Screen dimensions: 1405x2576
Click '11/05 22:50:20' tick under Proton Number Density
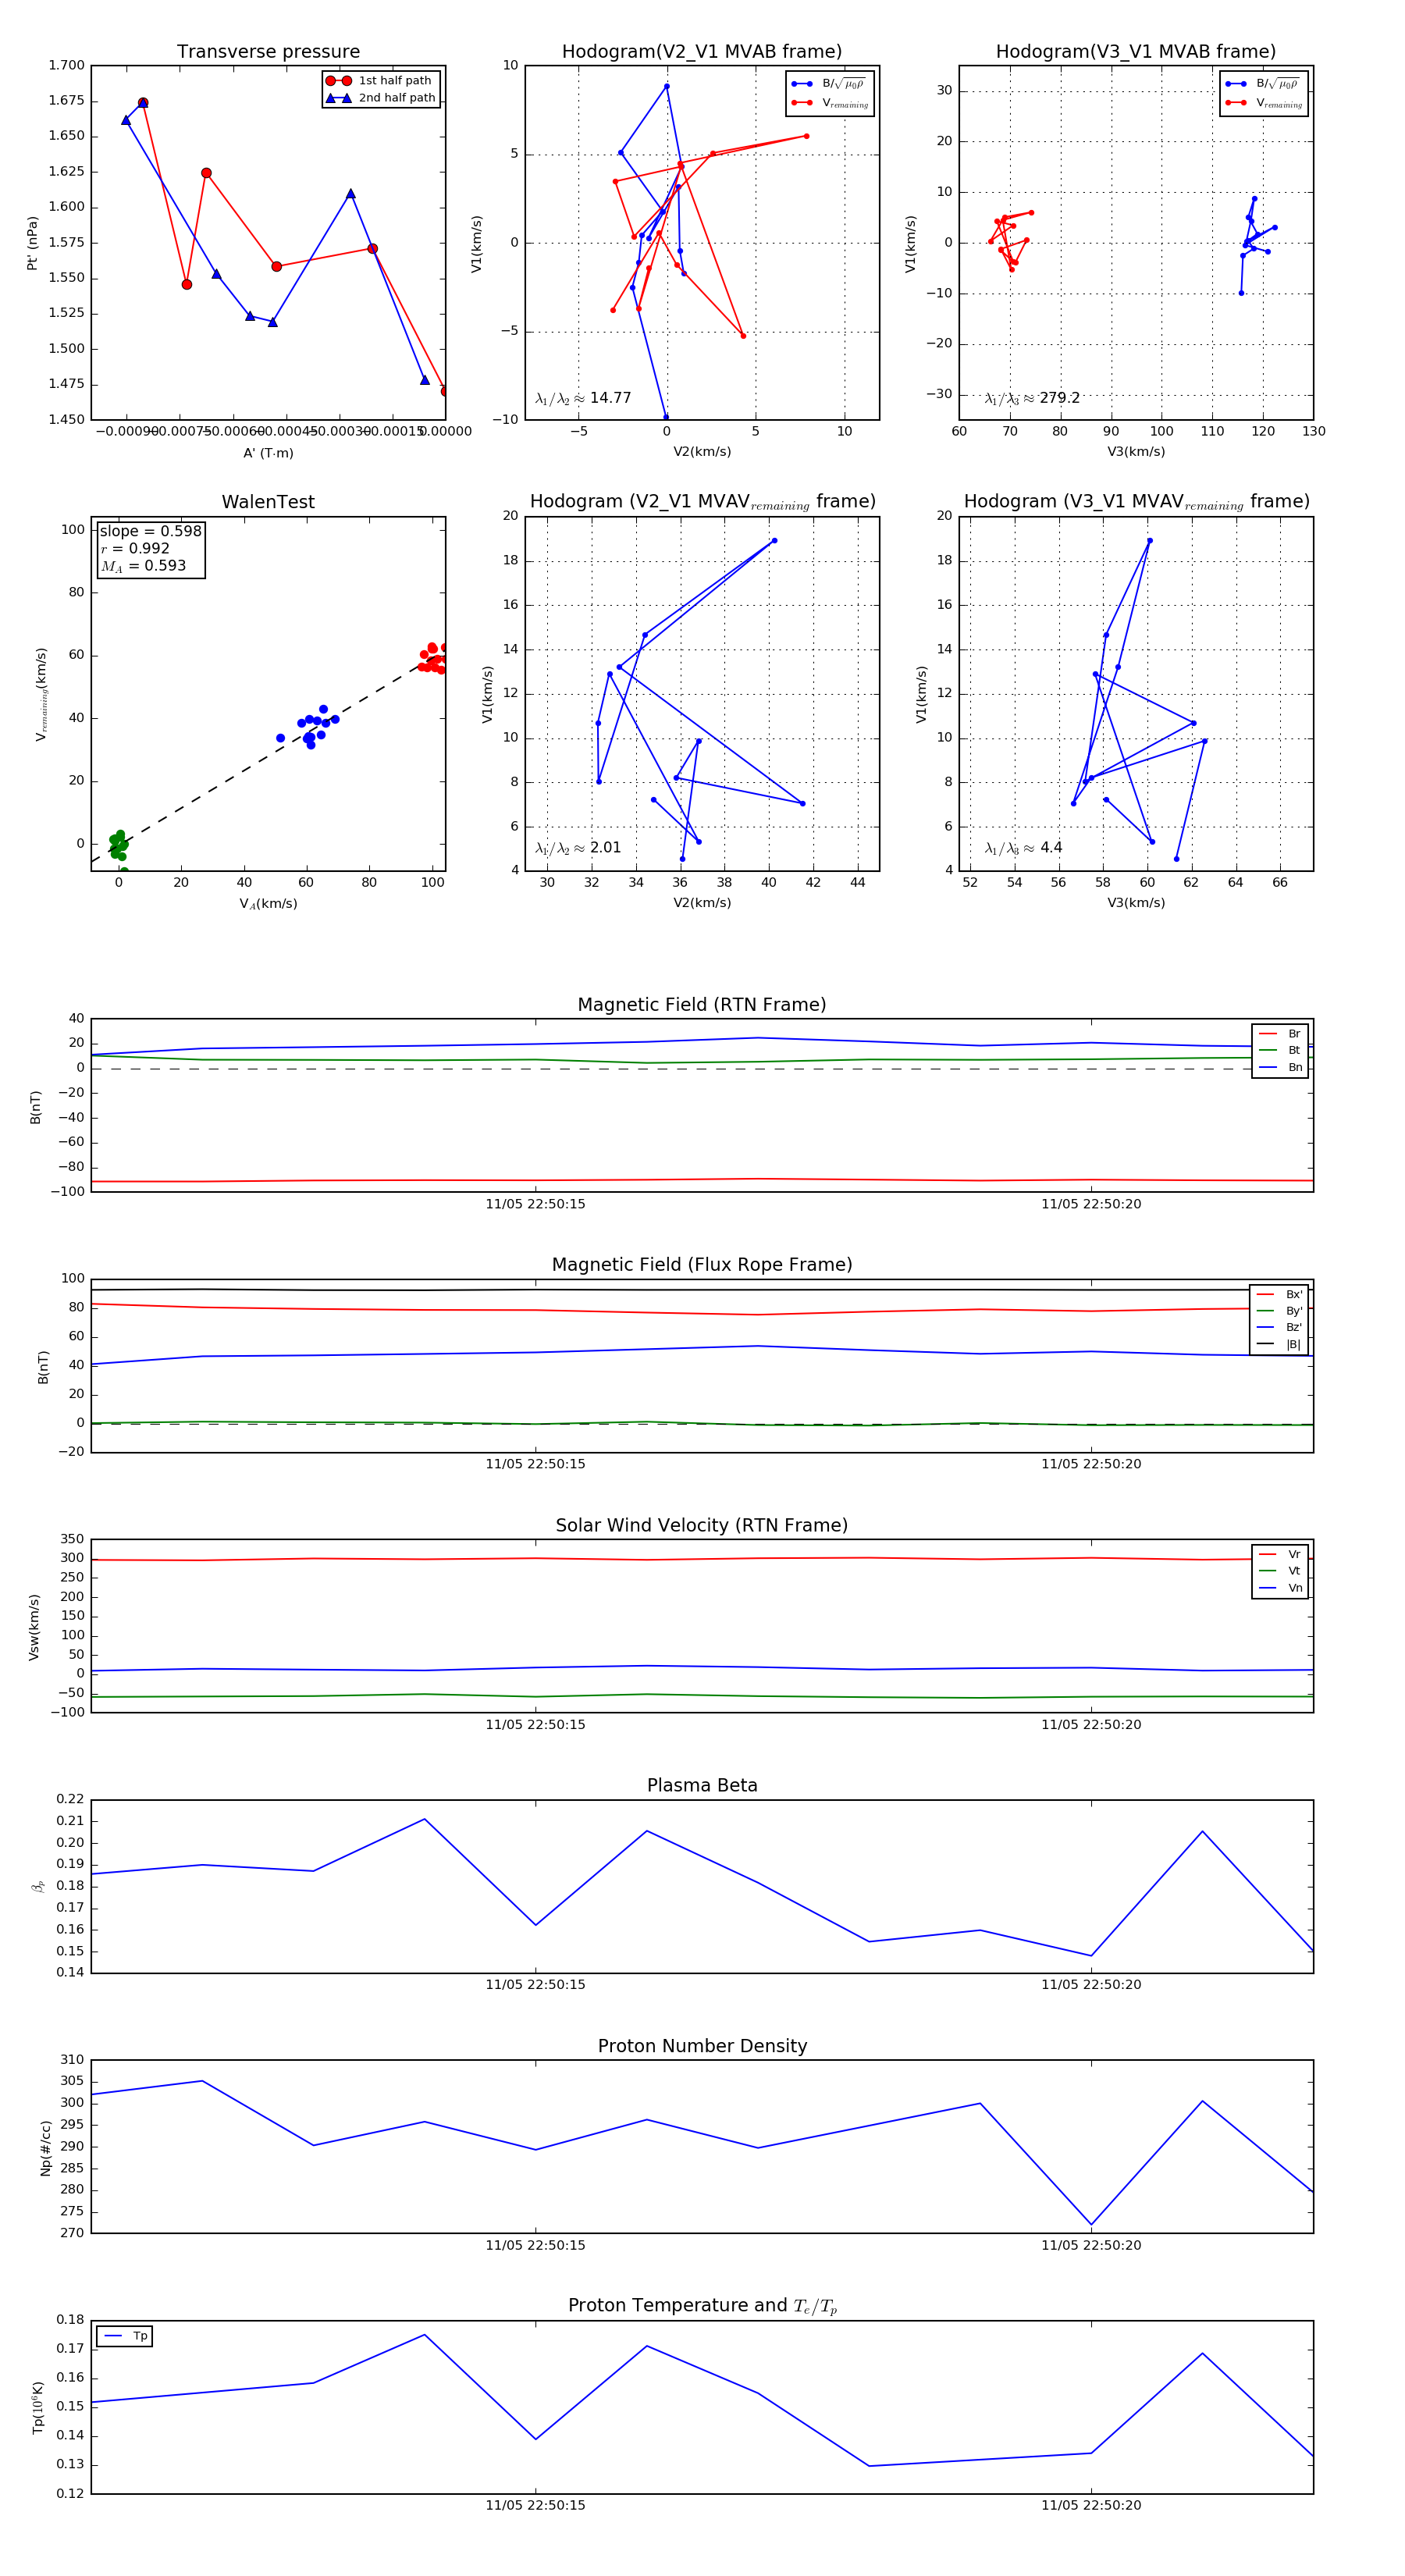(x=1091, y=2245)
